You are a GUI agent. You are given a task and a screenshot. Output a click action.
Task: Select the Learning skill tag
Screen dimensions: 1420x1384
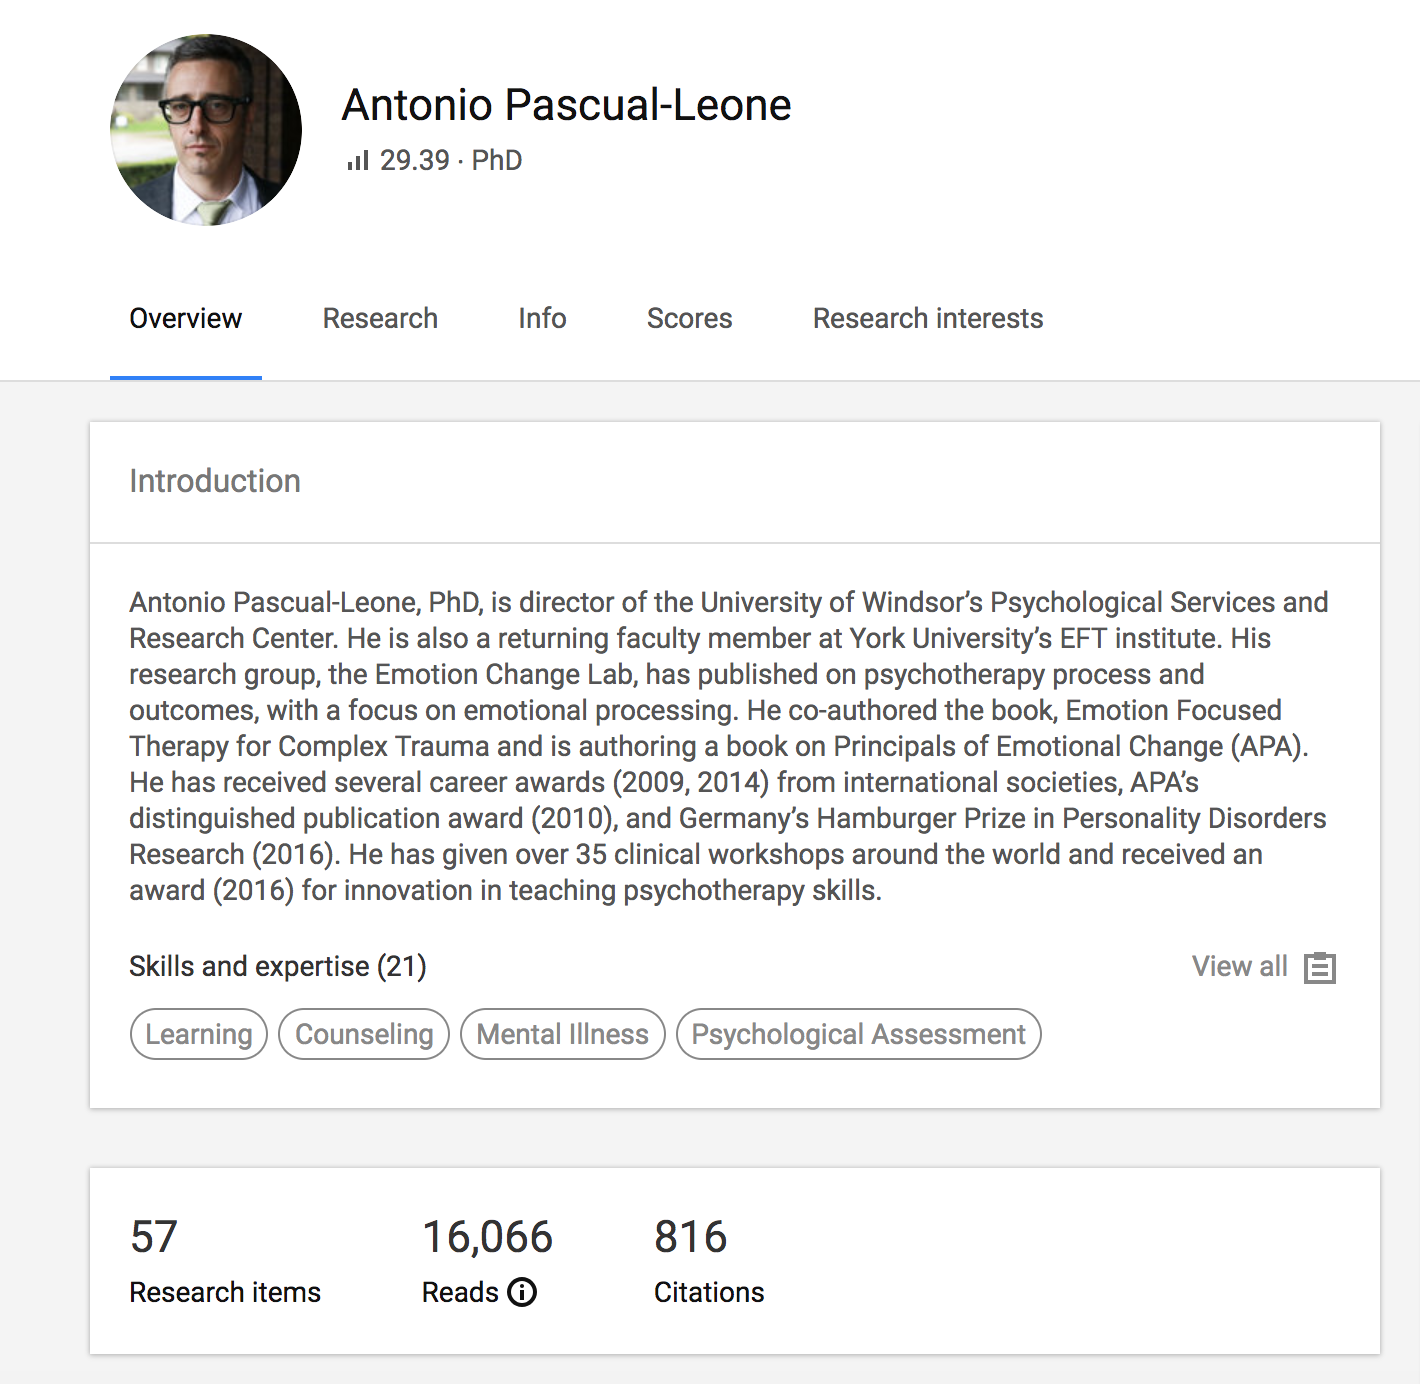point(199,1034)
